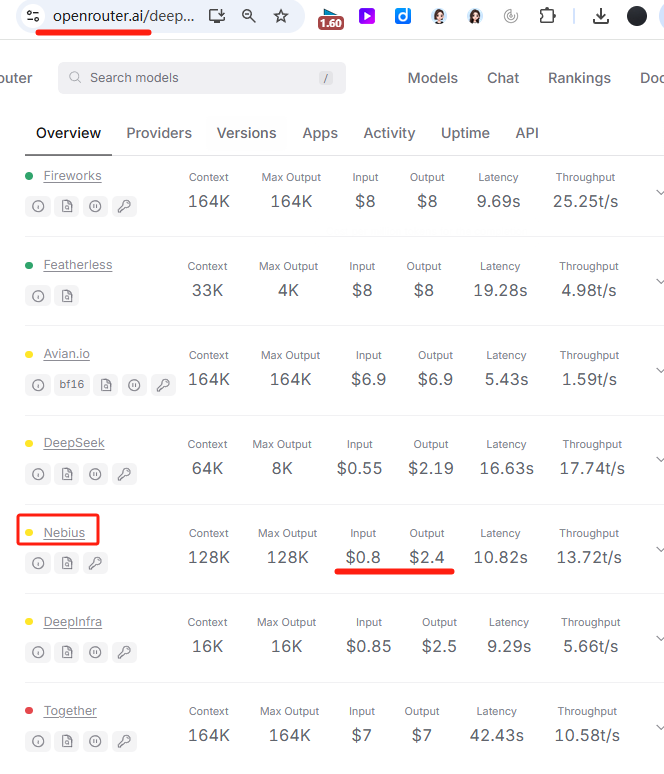Click the document icon under Featherless
This screenshot has width=664, height=774.
click(x=67, y=296)
